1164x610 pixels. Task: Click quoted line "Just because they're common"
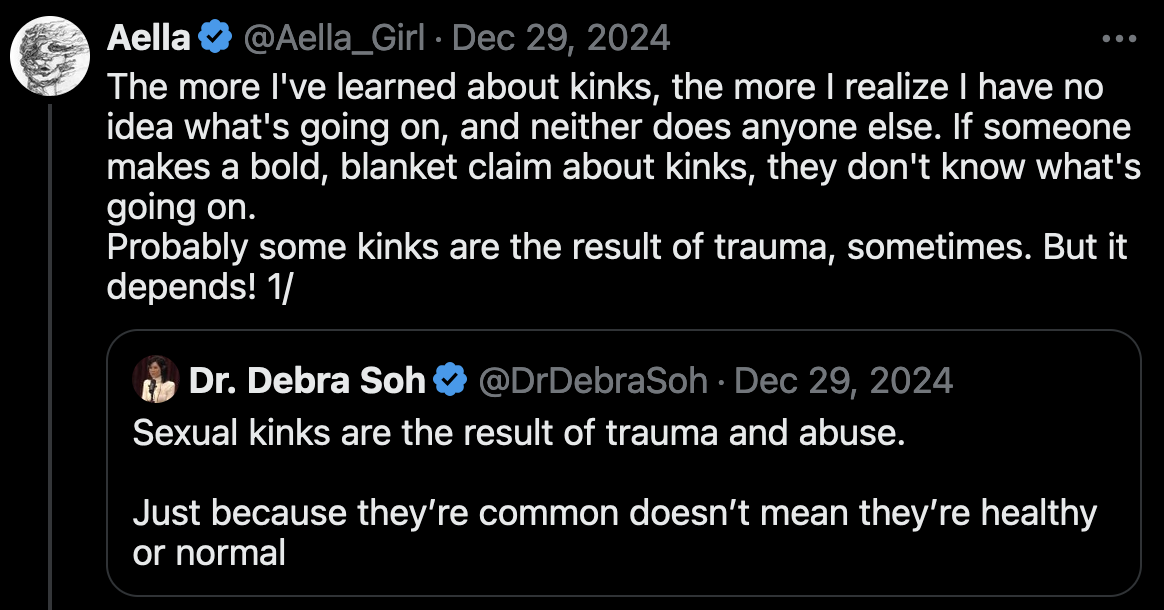click(x=614, y=514)
